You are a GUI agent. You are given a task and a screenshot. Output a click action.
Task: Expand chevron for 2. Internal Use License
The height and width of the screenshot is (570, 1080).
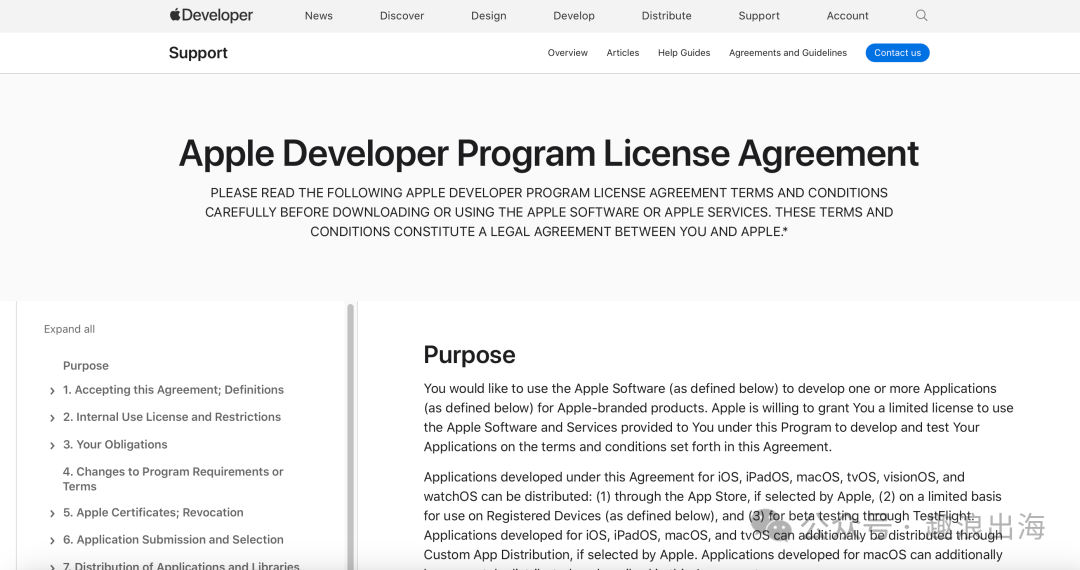52,418
